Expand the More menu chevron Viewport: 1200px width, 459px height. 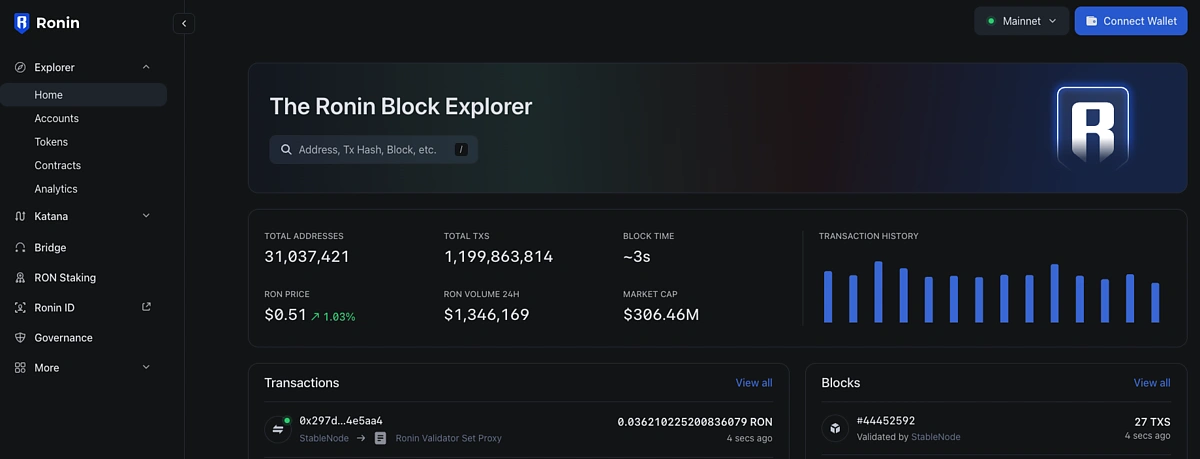point(146,368)
